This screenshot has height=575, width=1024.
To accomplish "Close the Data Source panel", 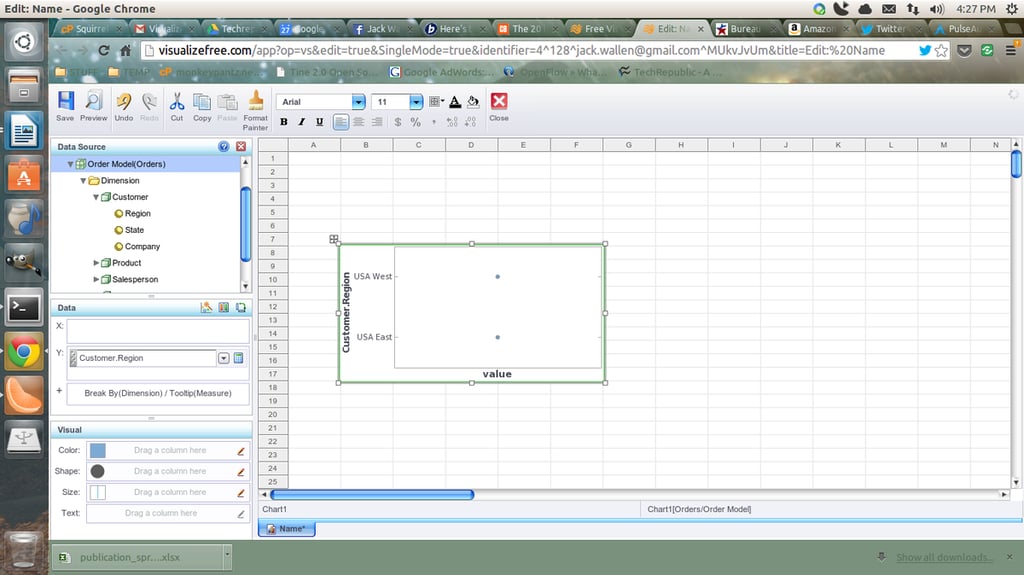I will [241, 146].
